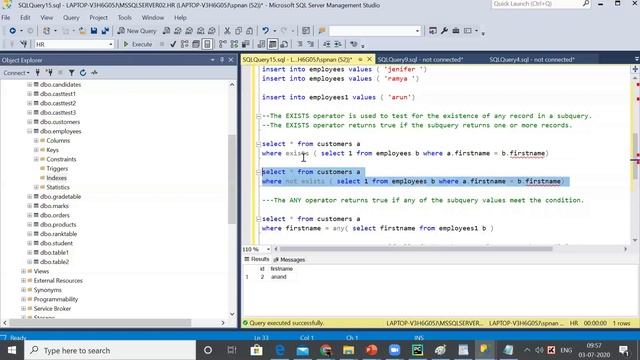Click the Paste icon in toolbar

pyautogui.click(x=249, y=31)
